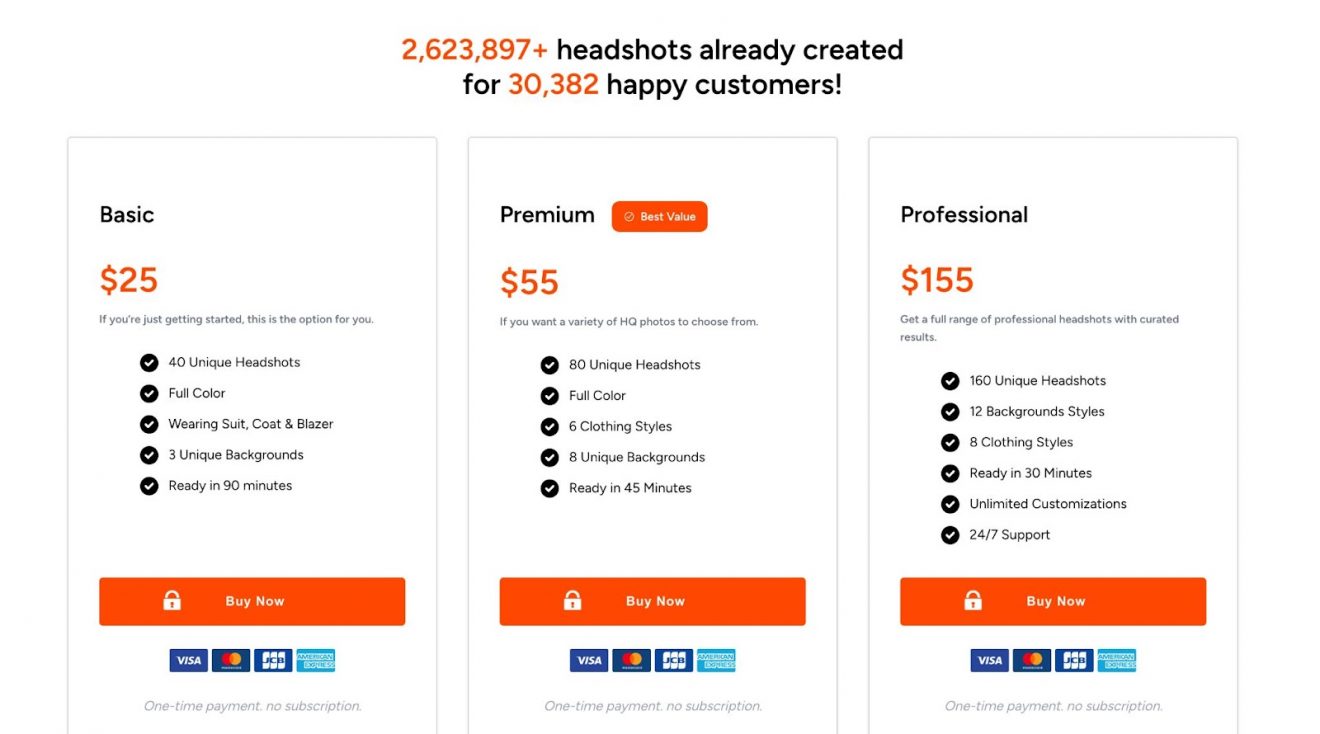This screenshot has height=734, width=1320.
Task: Click the Visa icon under the Professional plan
Action: tap(989, 660)
